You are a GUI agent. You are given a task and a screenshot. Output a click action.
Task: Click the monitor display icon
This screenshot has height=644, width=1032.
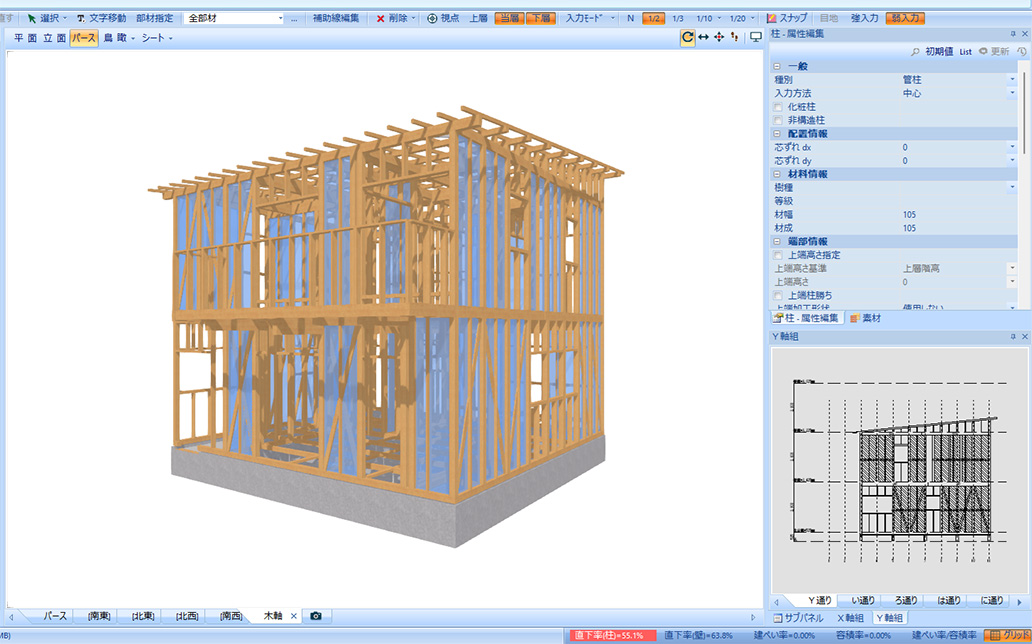(756, 38)
